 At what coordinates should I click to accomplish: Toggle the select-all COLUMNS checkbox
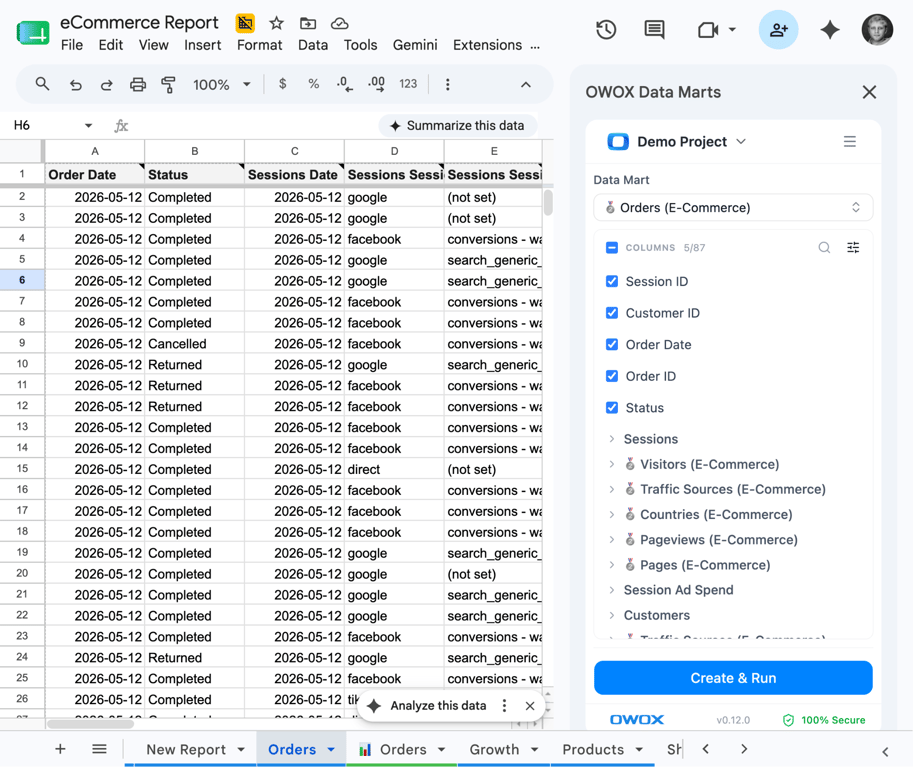(x=611, y=247)
